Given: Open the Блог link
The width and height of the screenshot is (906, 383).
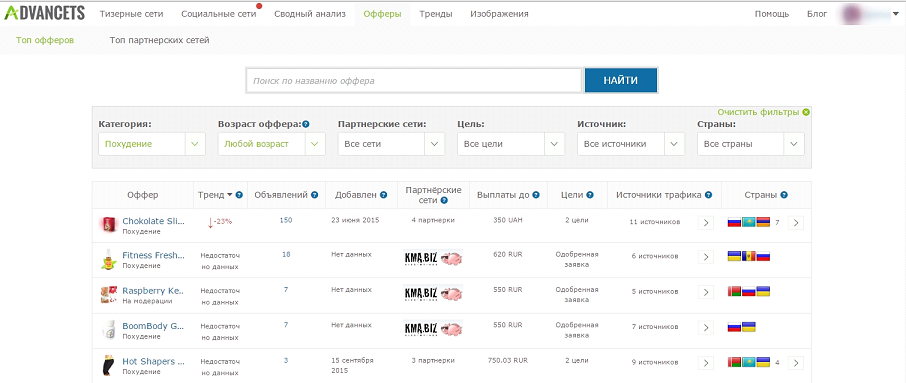Looking at the screenshot, I should [817, 14].
